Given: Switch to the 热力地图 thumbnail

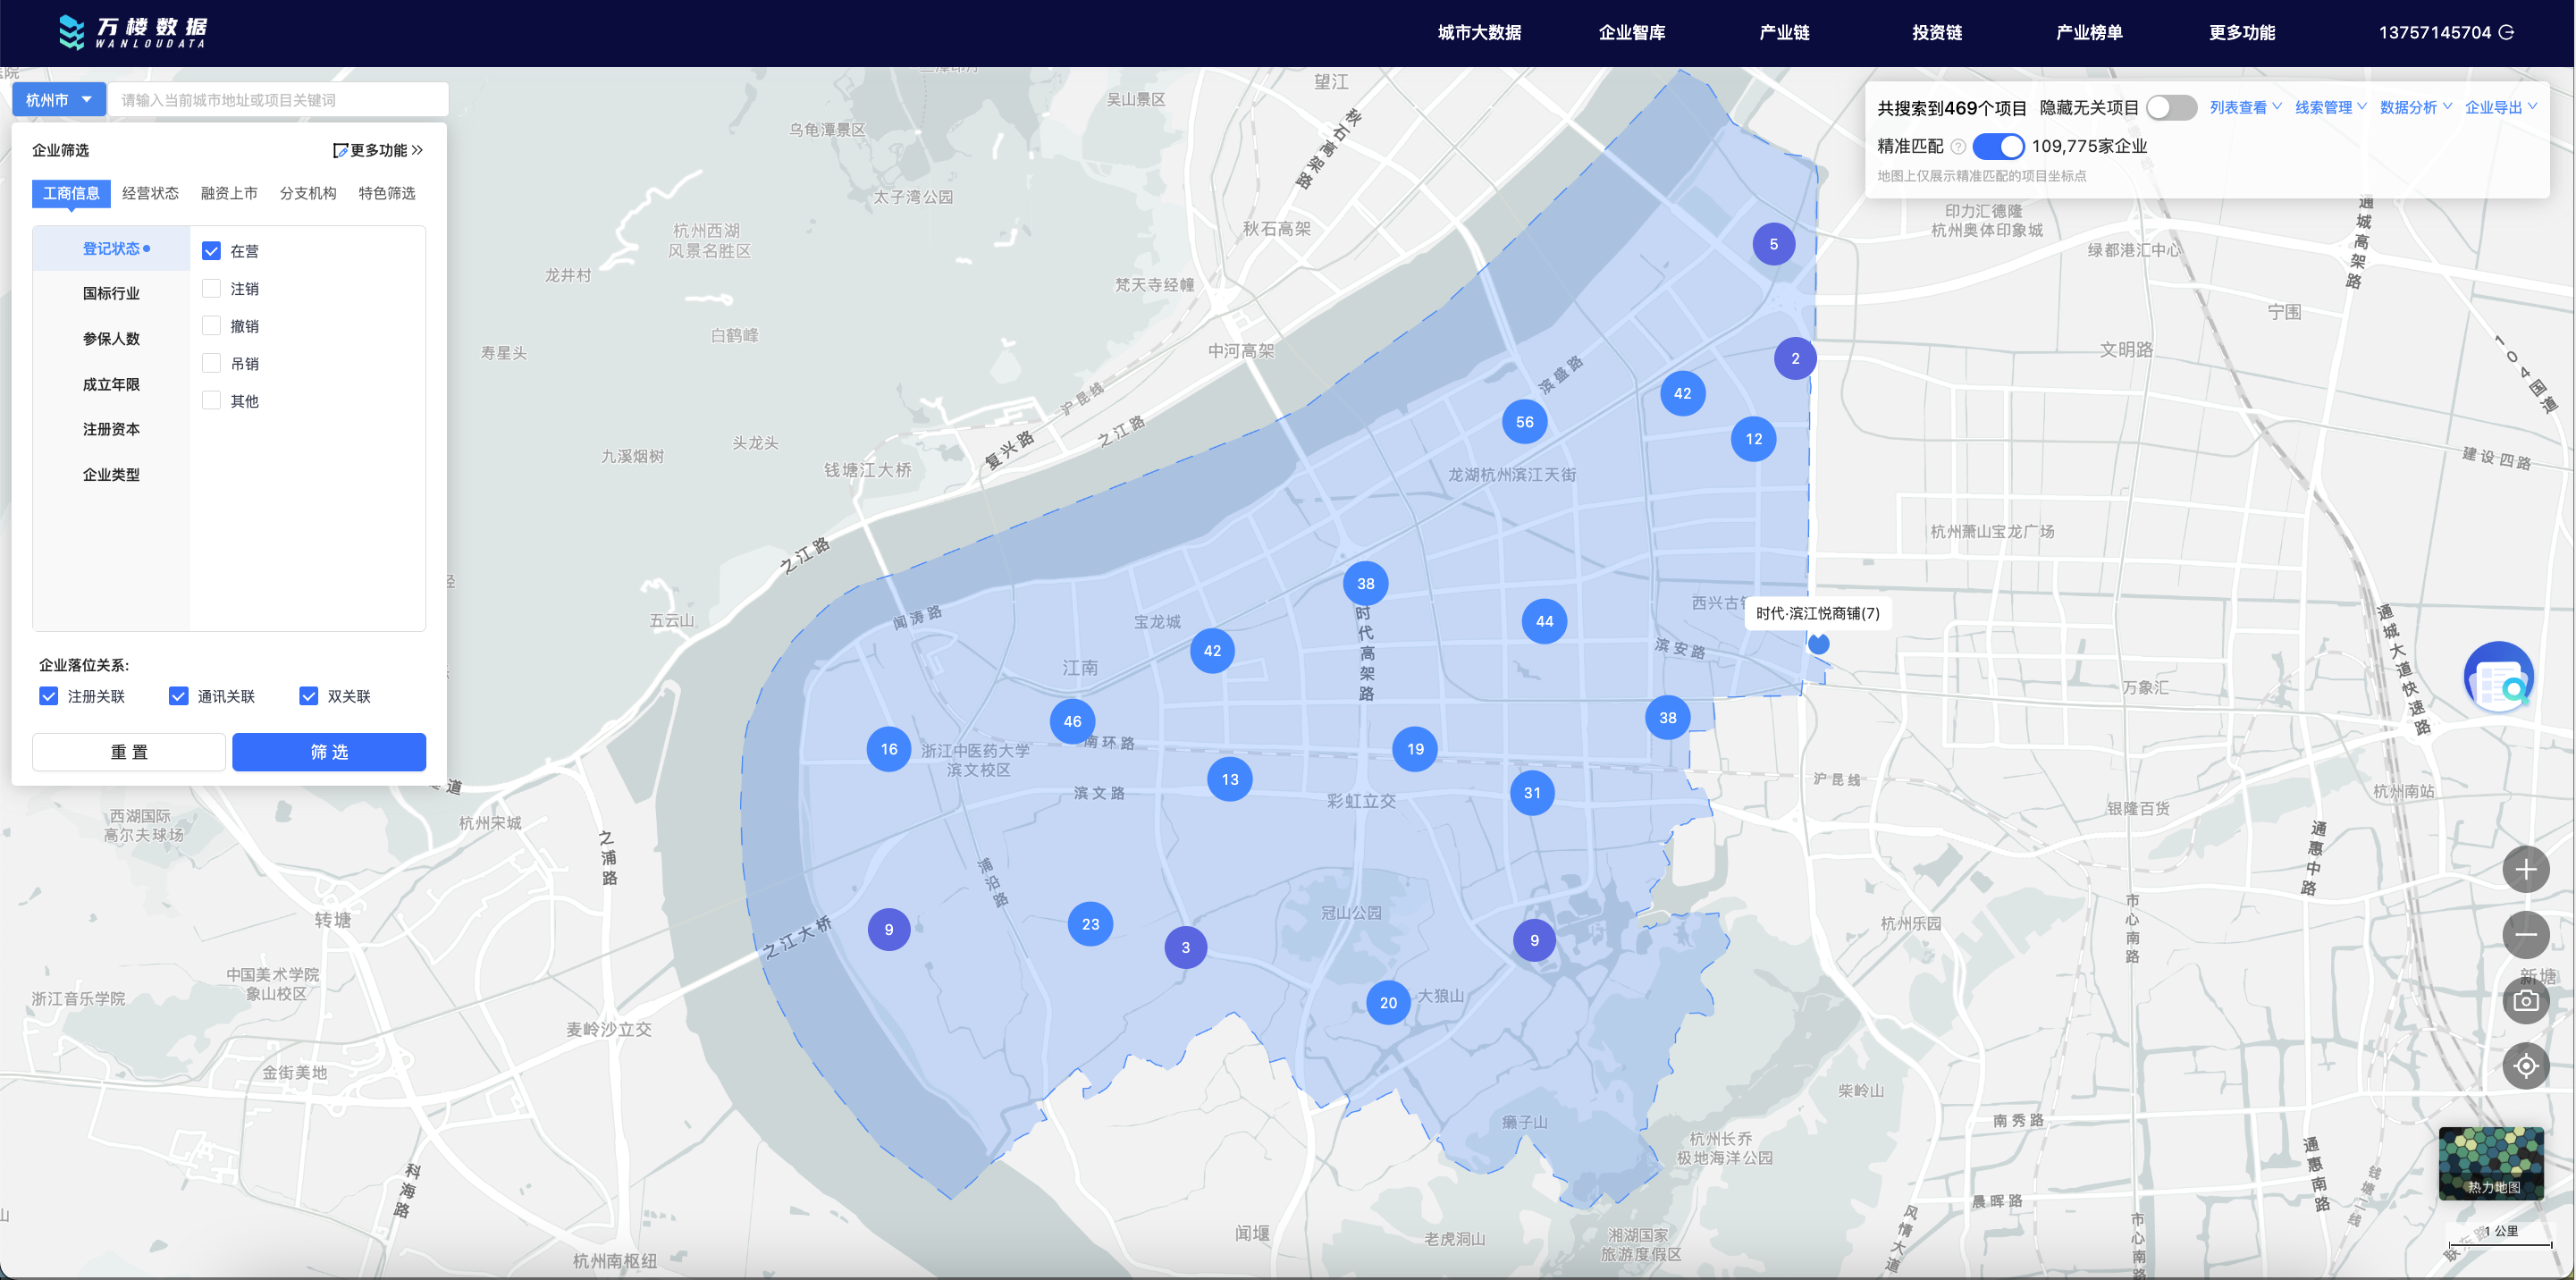Looking at the screenshot, I should [2490, 1163].
